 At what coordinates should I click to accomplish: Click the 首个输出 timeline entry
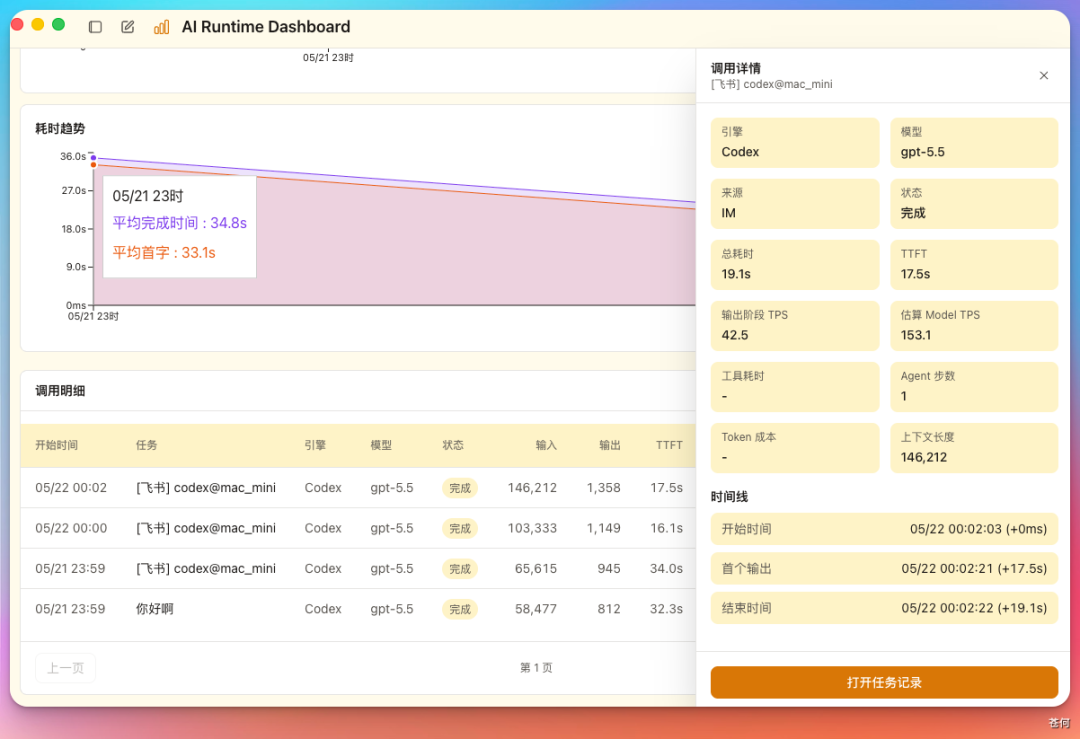pos(884,569)
